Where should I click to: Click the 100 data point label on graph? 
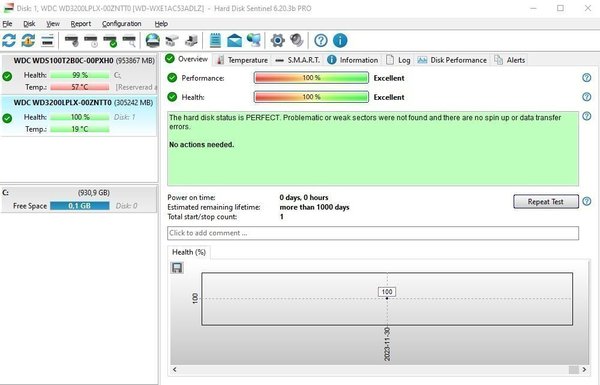coord(387,292)
